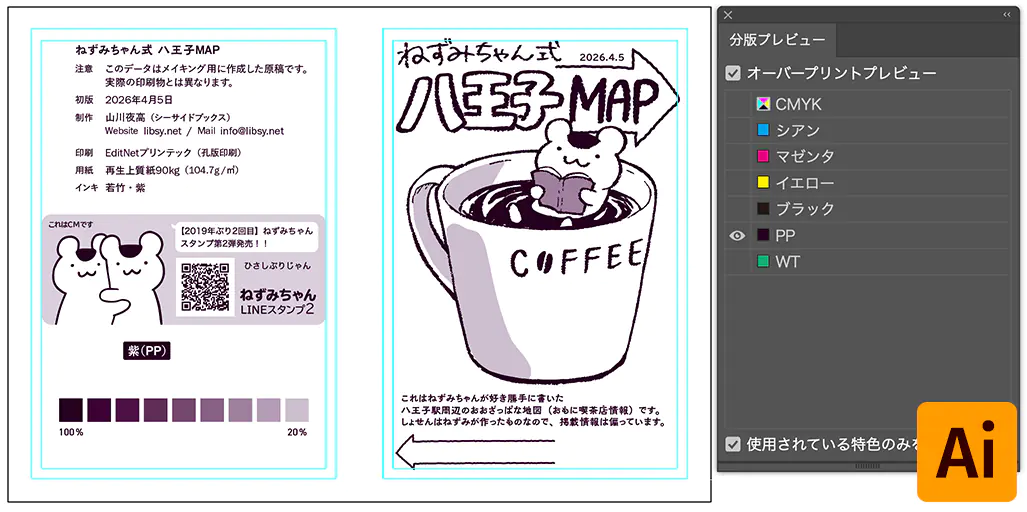Show the マゼンタ plate via its visibility box

coord(737,157)
